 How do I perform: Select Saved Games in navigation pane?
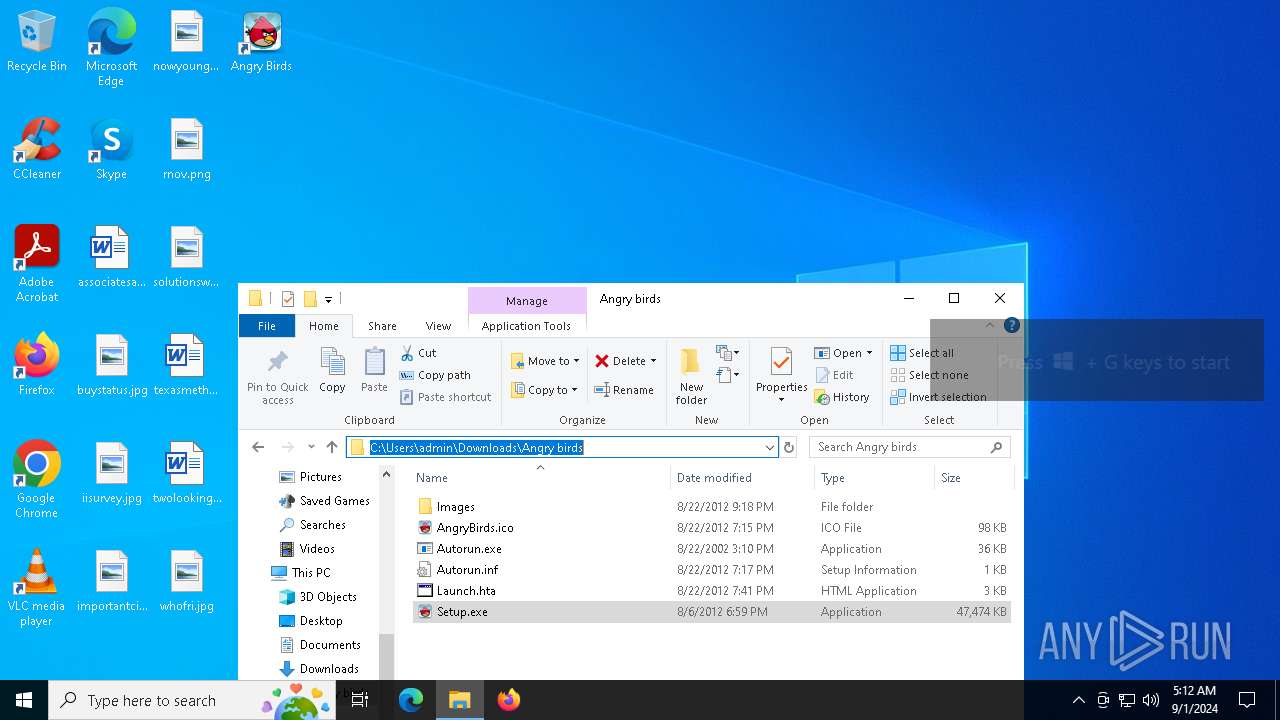point(324,501)
